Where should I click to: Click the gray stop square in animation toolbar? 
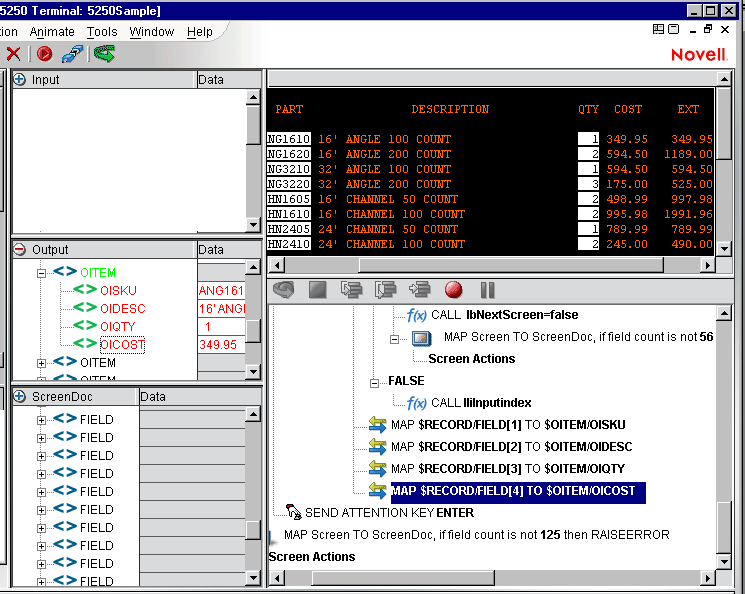[317, 290]
